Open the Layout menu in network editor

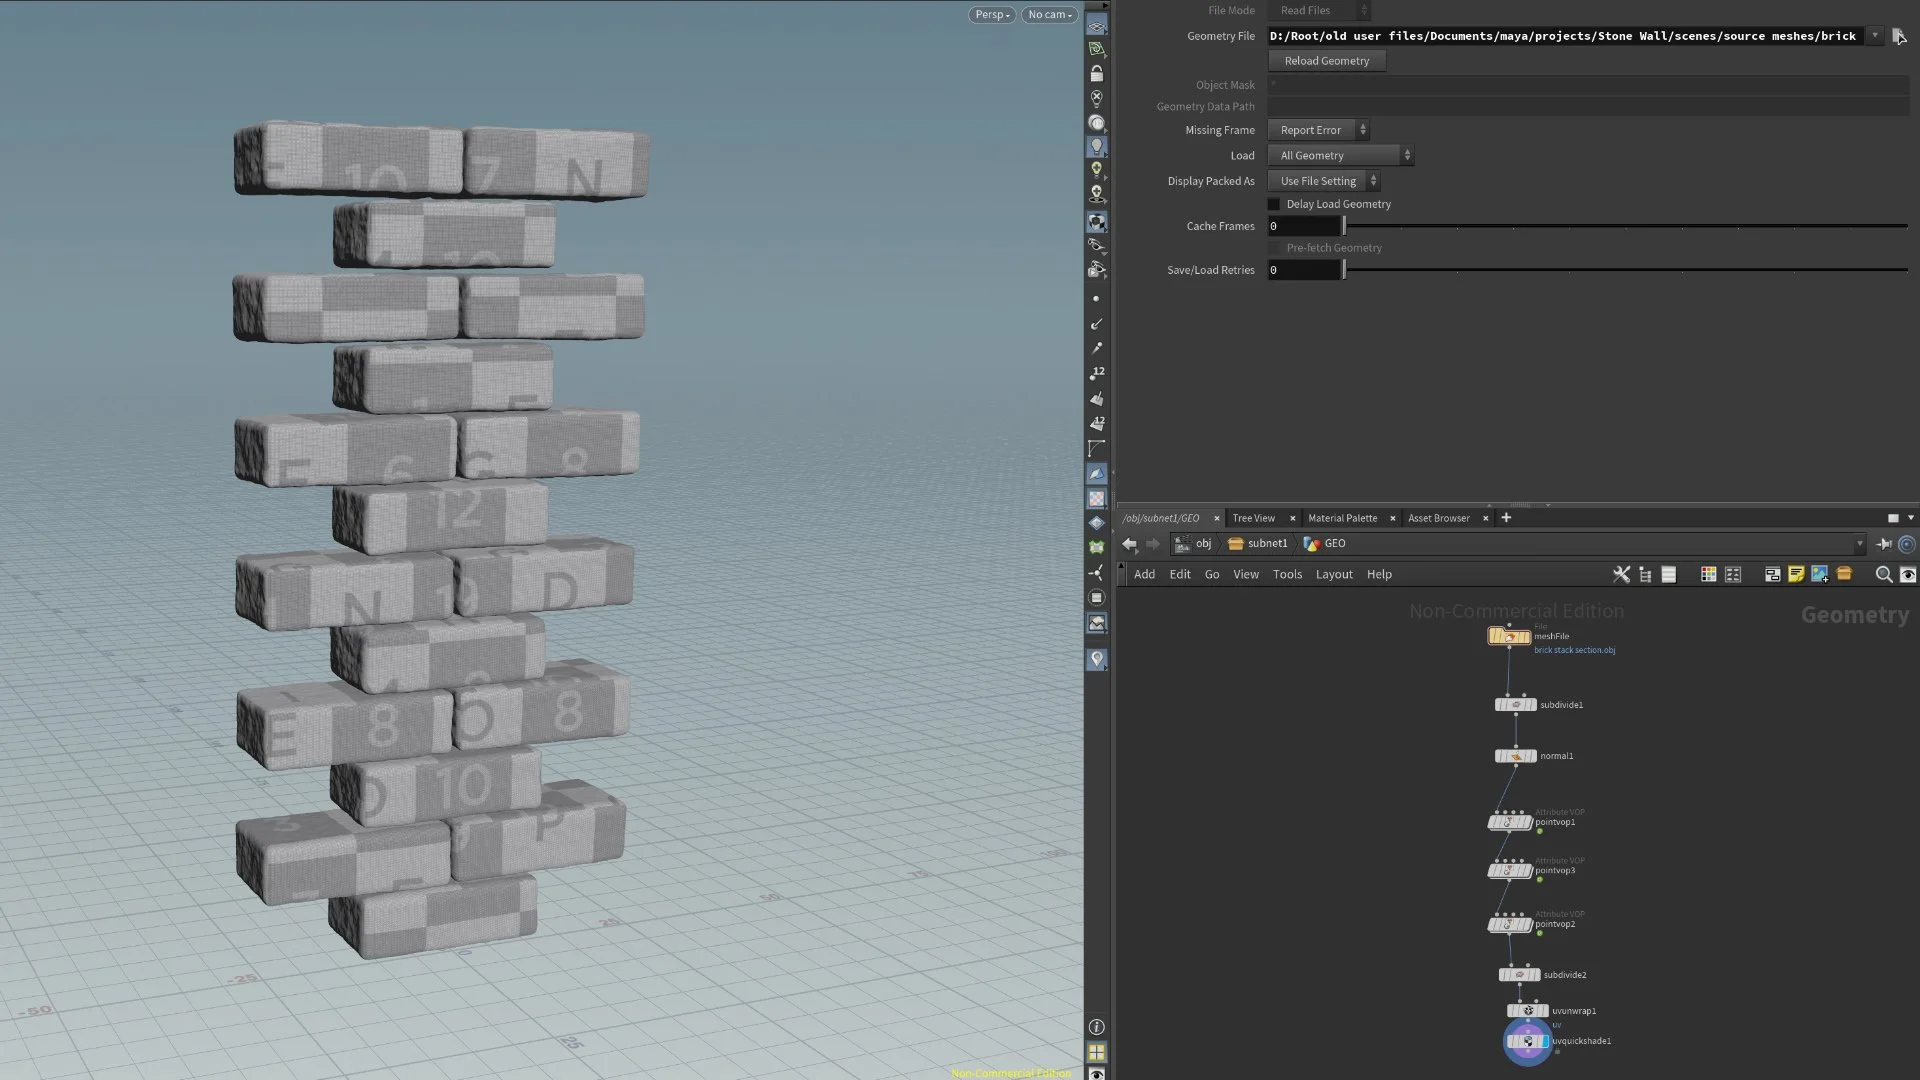pos(1333,574)
